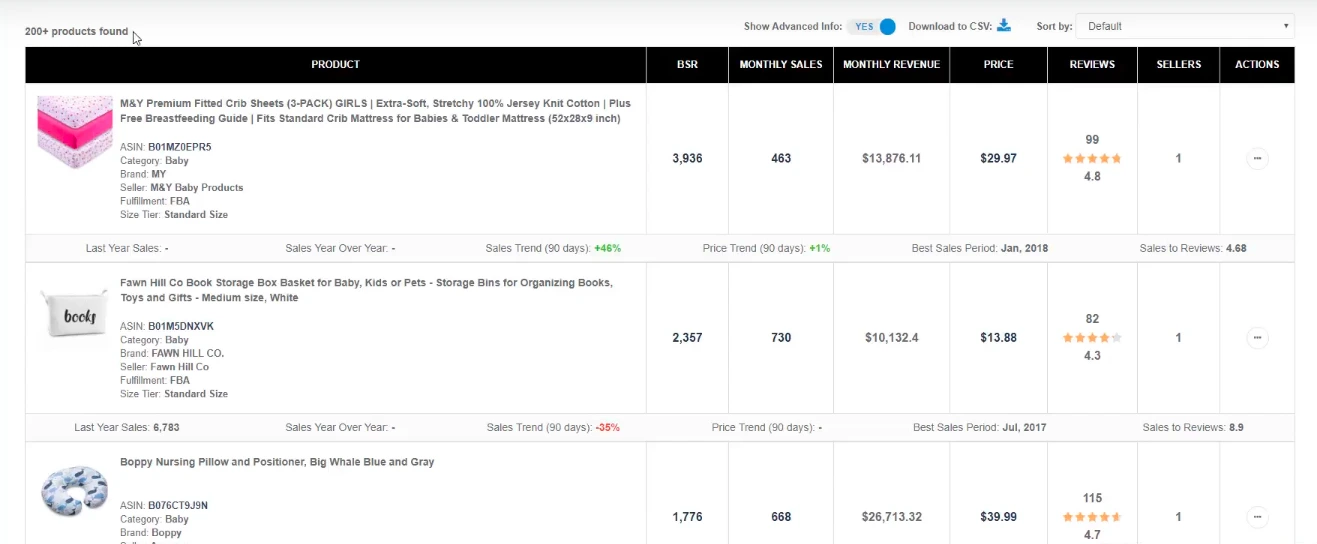Sort by Monthly Sales column header

[781, 65]
